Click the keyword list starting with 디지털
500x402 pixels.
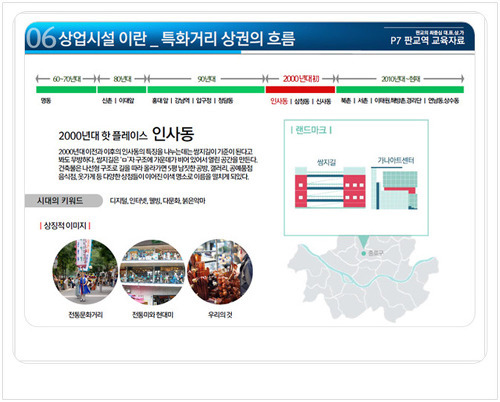coord(157,201)
